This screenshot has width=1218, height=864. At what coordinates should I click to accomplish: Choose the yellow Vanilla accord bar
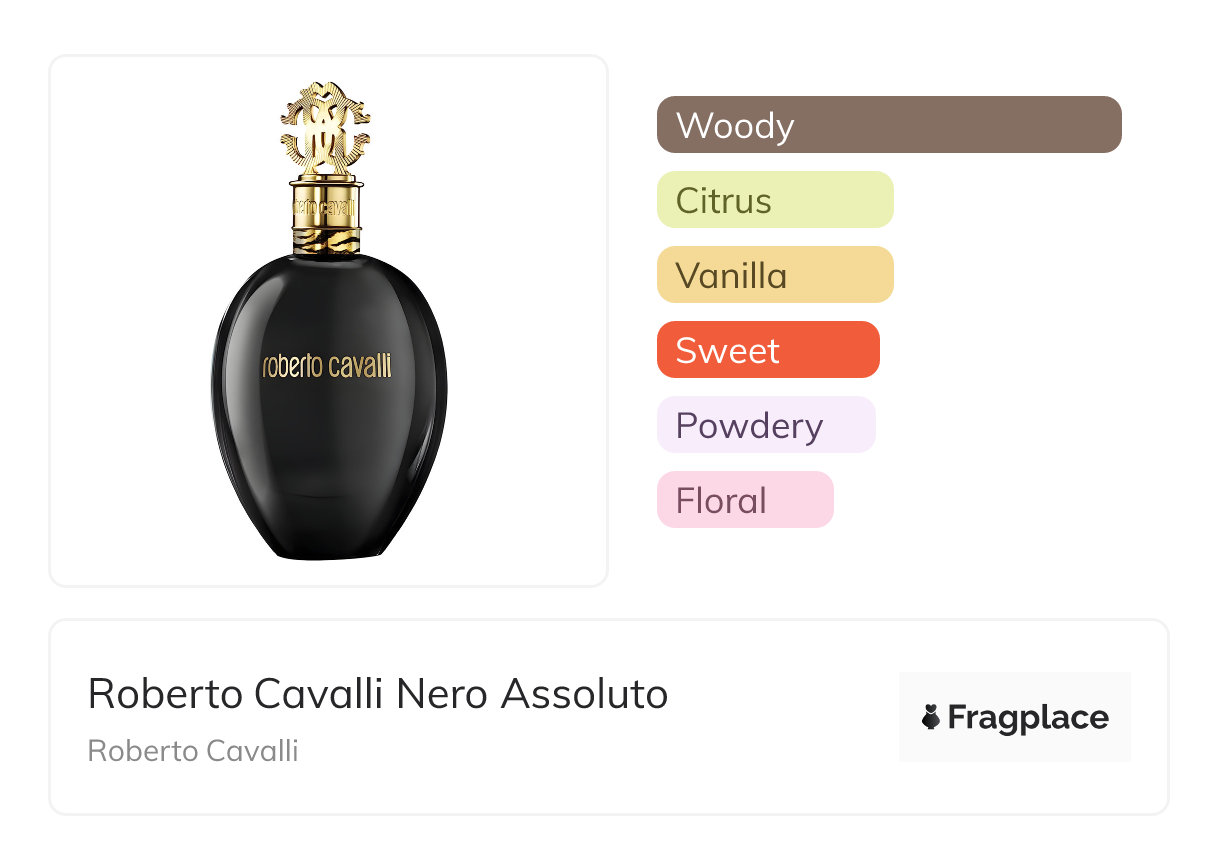click(x=775, y=275)
